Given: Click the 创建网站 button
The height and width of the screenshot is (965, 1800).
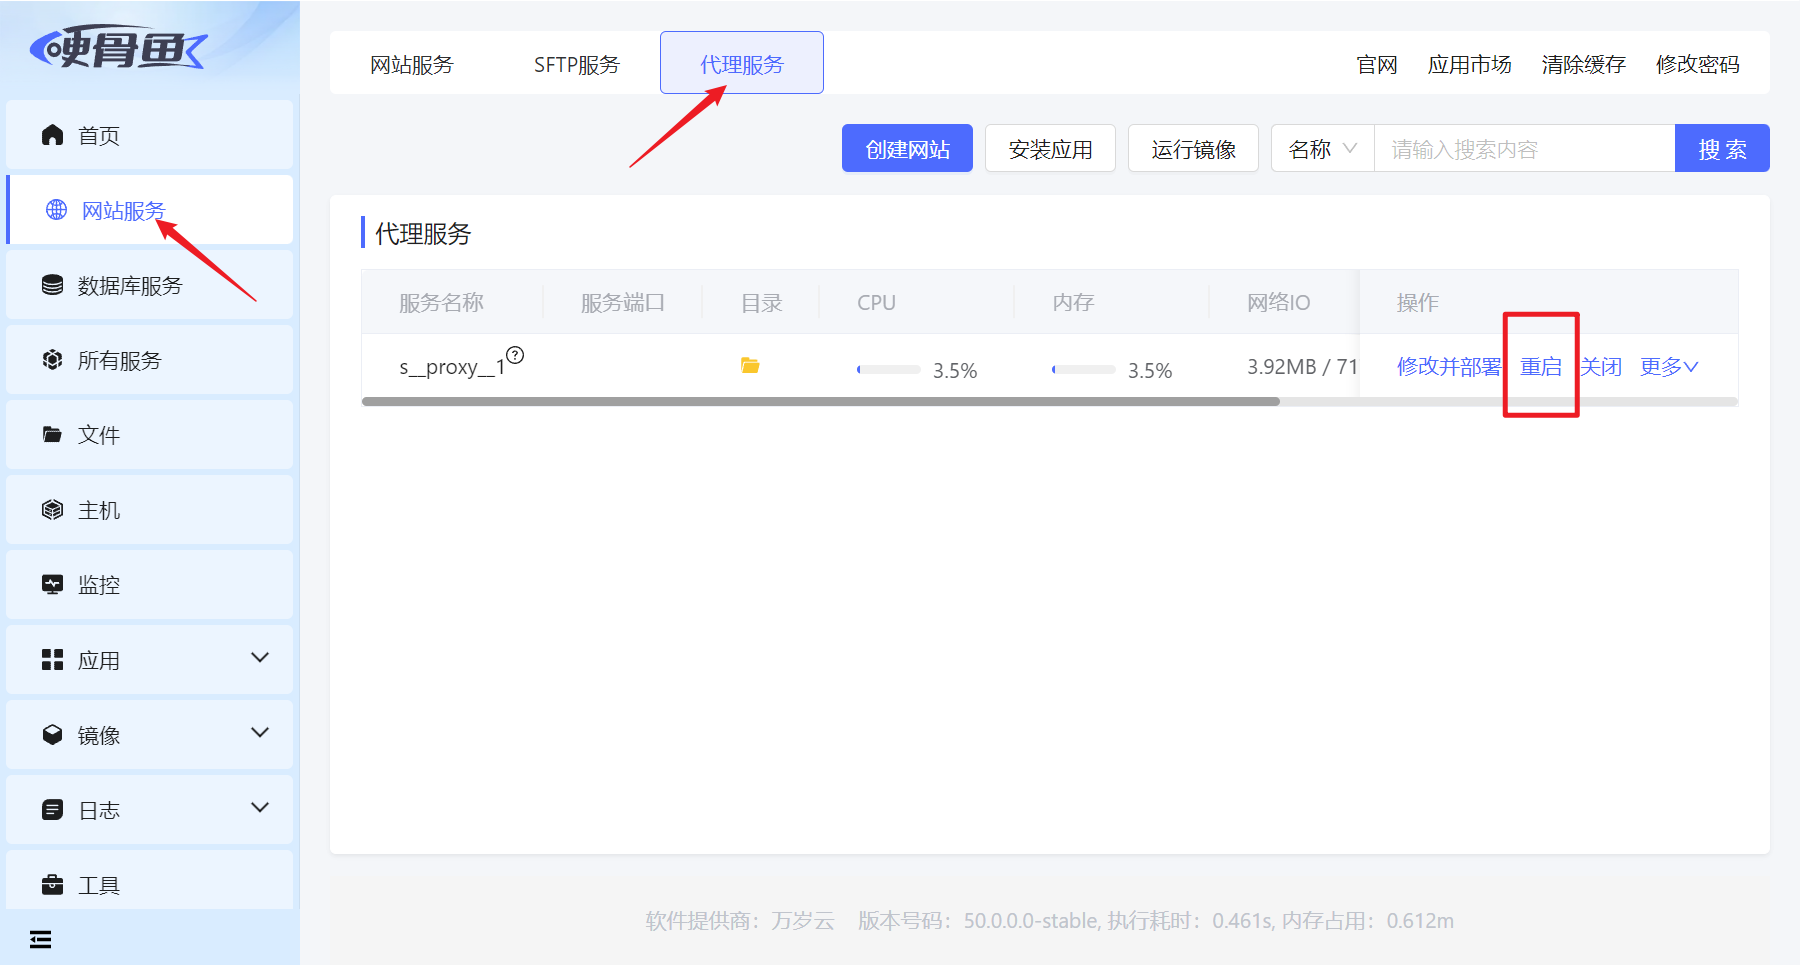Looking at the screenshot, I should 907,148.
